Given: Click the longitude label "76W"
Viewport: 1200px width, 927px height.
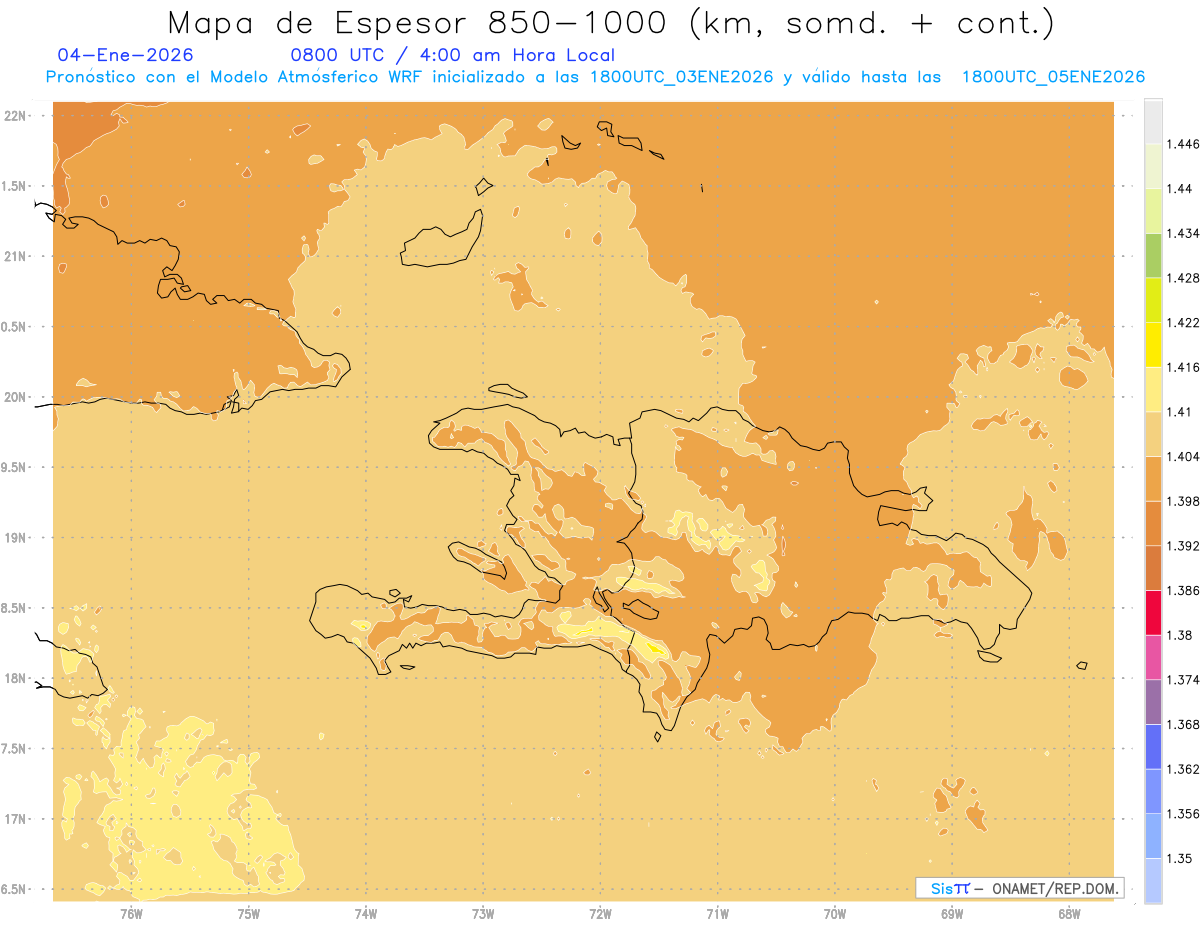Looking at the screenshot, I should (x=131, y=913).
